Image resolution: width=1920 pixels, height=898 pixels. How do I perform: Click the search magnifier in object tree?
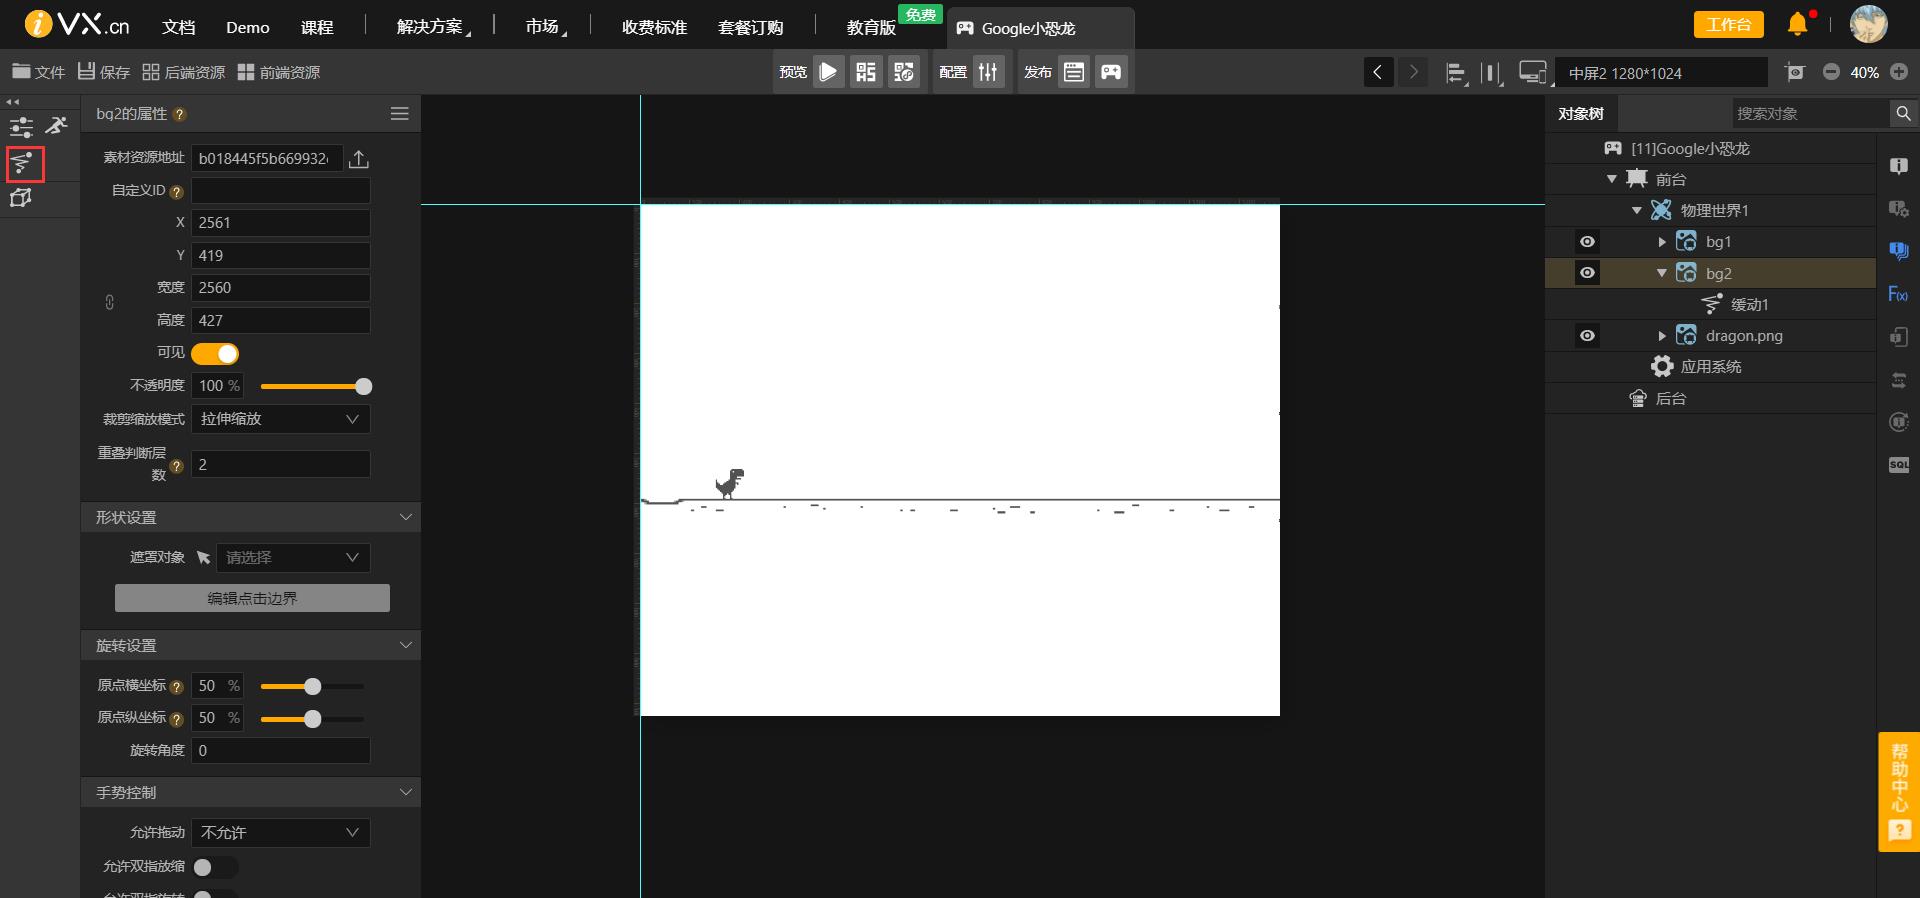click(x=1903, y=114)
